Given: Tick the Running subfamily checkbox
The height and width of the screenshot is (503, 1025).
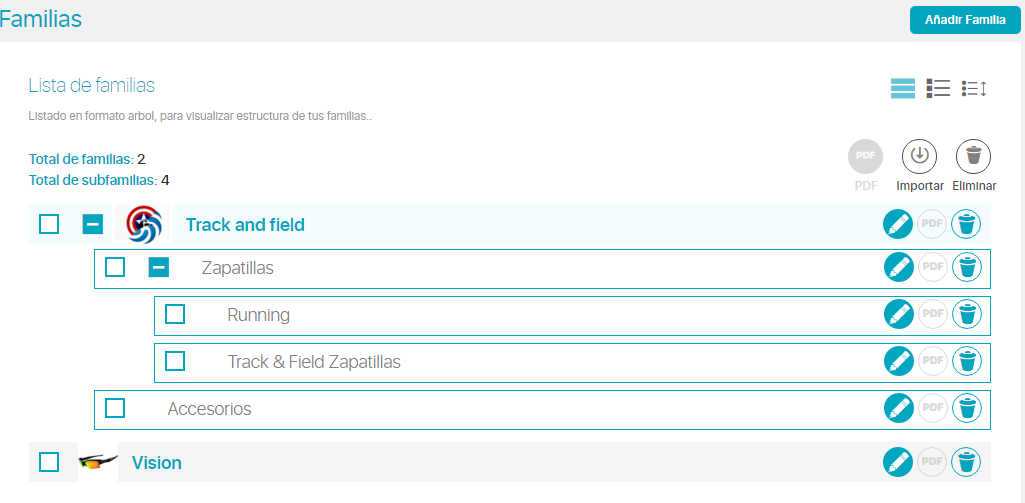Looking at the screenshot, I should pyautogui.click(x=175, y=314).
